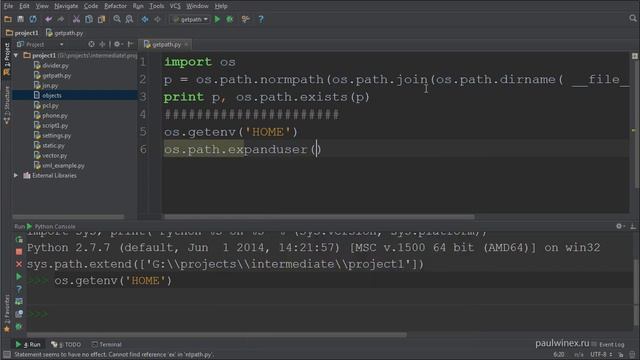Screen dimensions: 640x360
Task: Click project1 breadcrumb in navigation bar
Action: pyautogui.click(x=22, y=33)
